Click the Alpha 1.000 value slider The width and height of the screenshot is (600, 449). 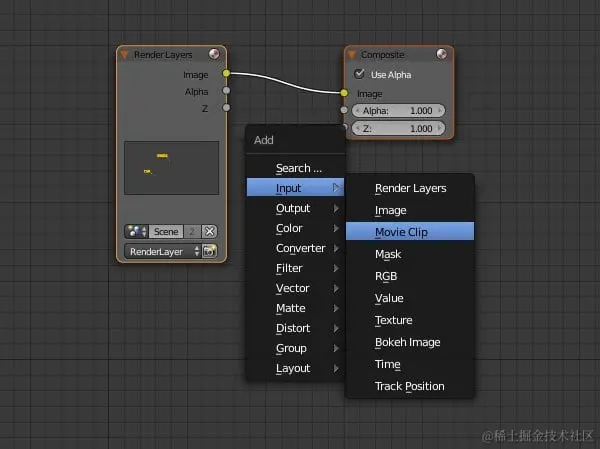pyautogui.click(x=398, y=111)
